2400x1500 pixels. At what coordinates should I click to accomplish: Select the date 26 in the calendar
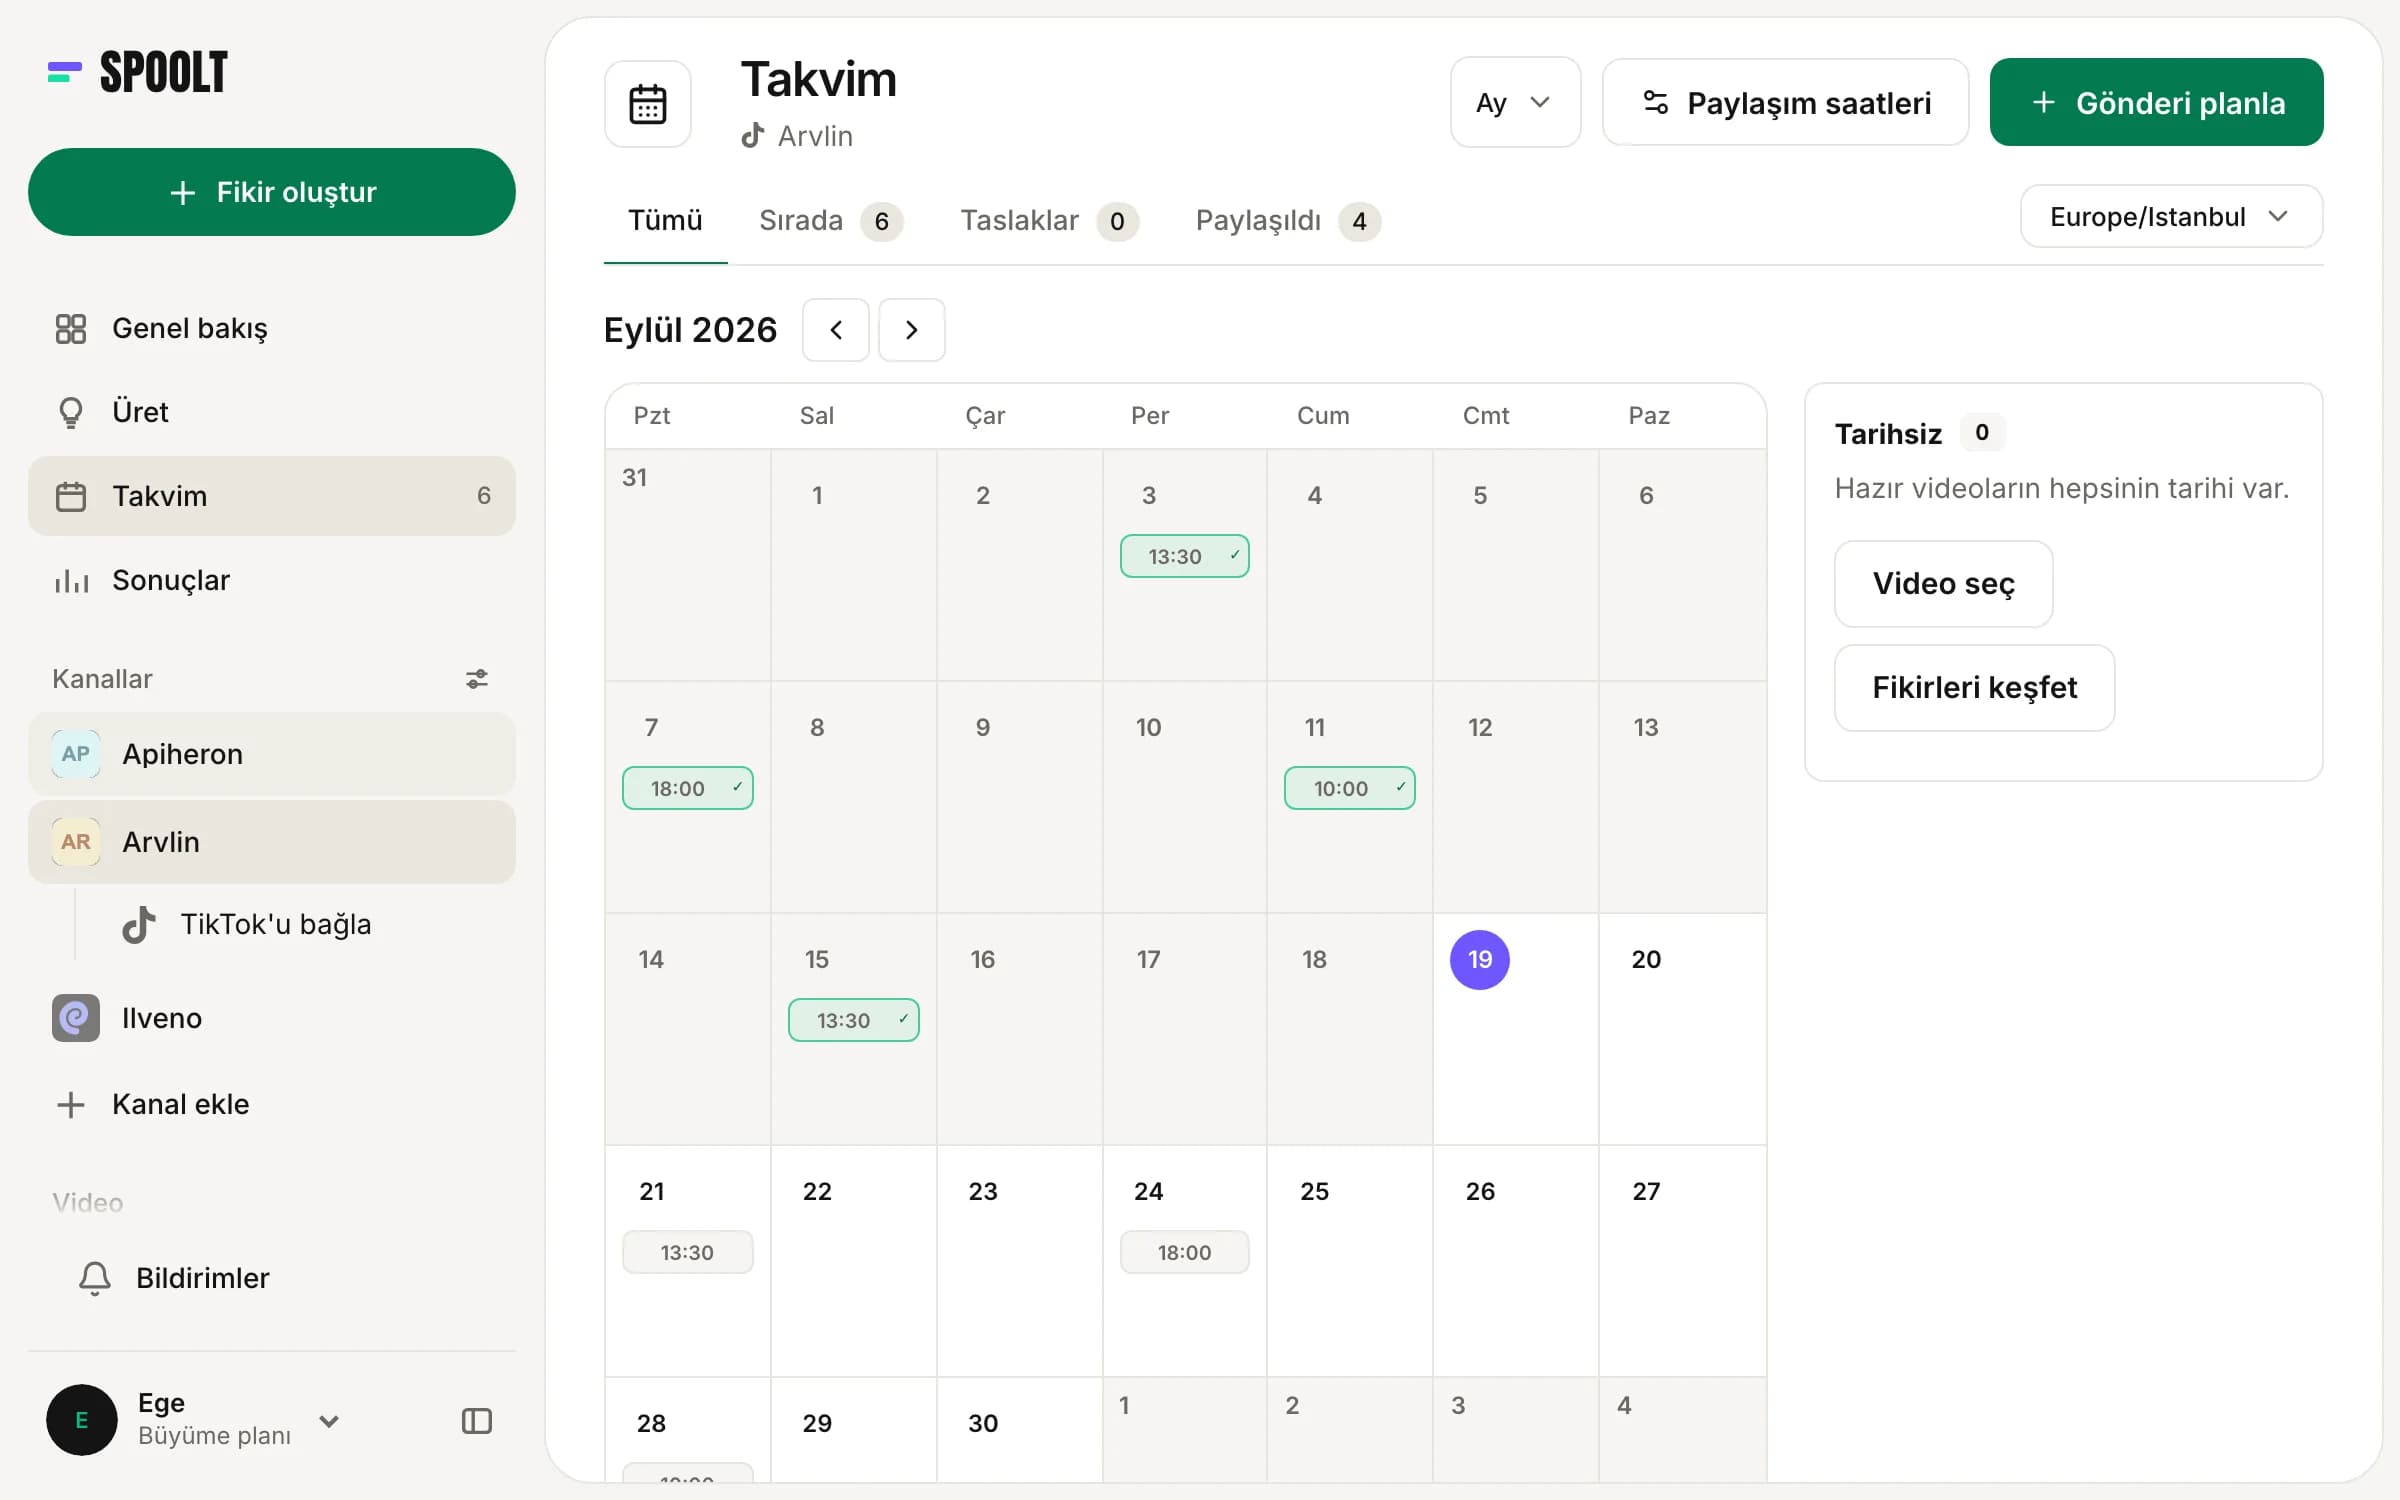tap(1480, 1192)
